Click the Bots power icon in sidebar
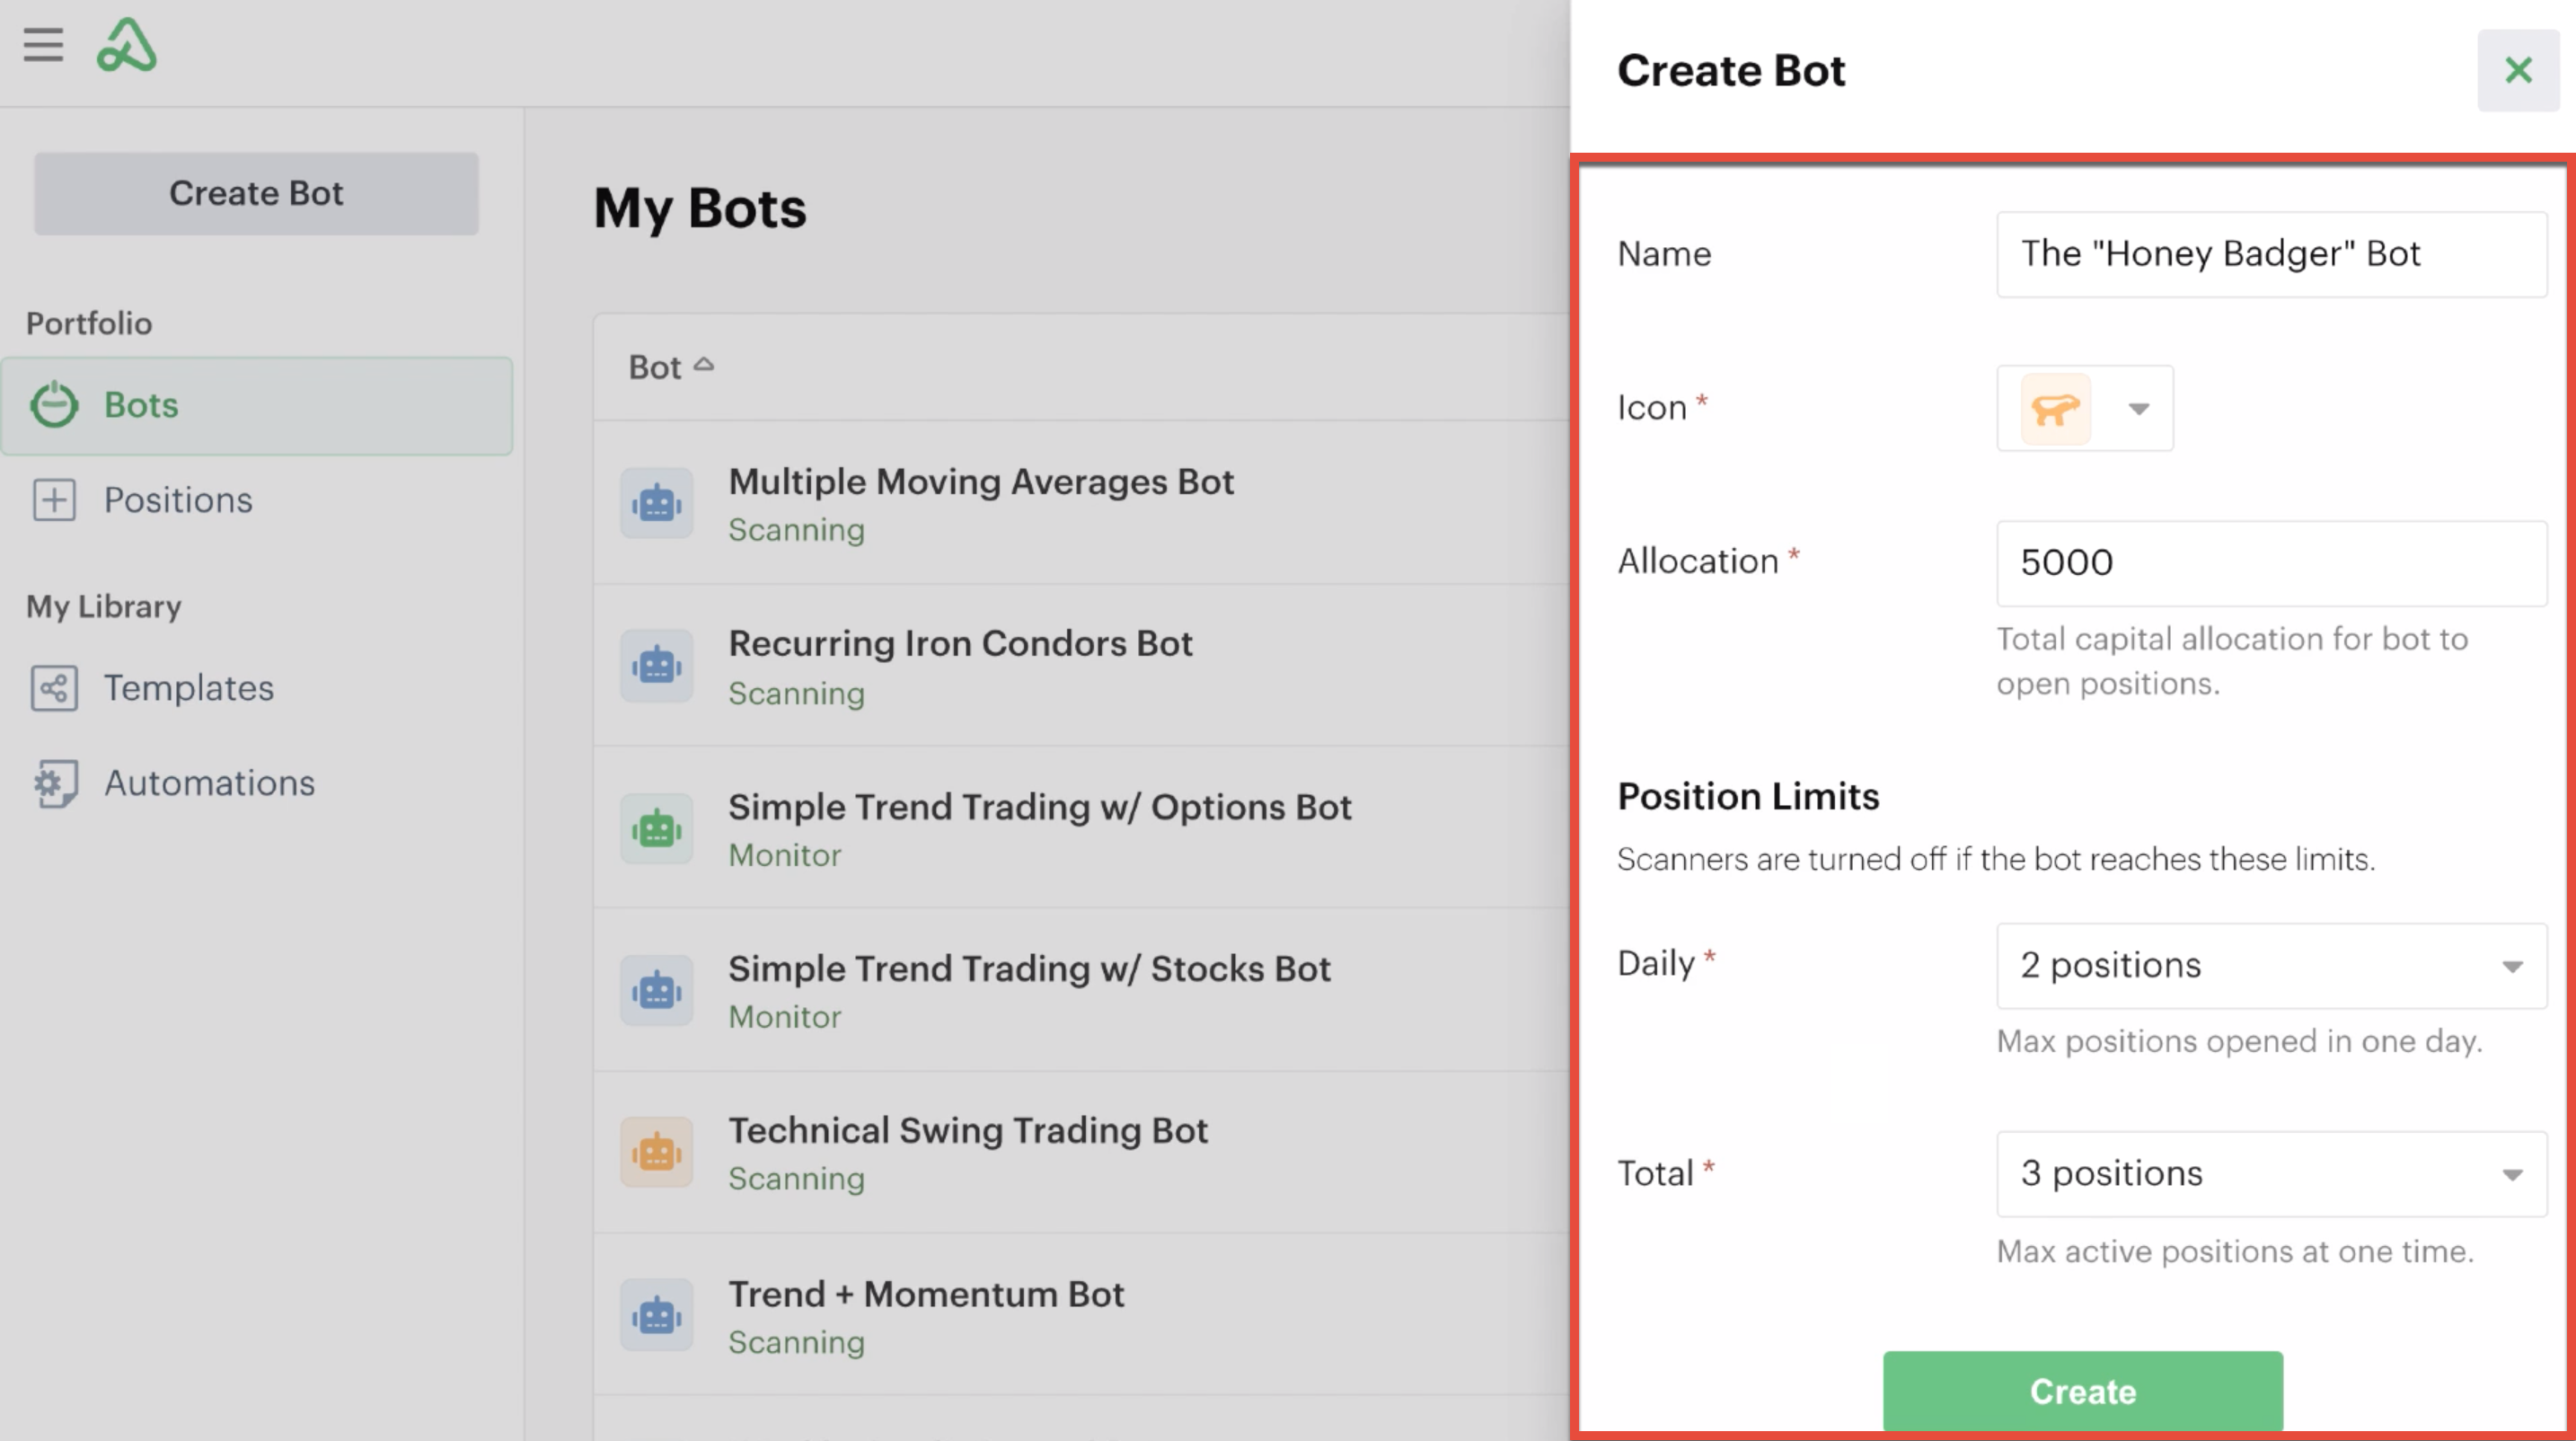 click(x=54, y=405)
